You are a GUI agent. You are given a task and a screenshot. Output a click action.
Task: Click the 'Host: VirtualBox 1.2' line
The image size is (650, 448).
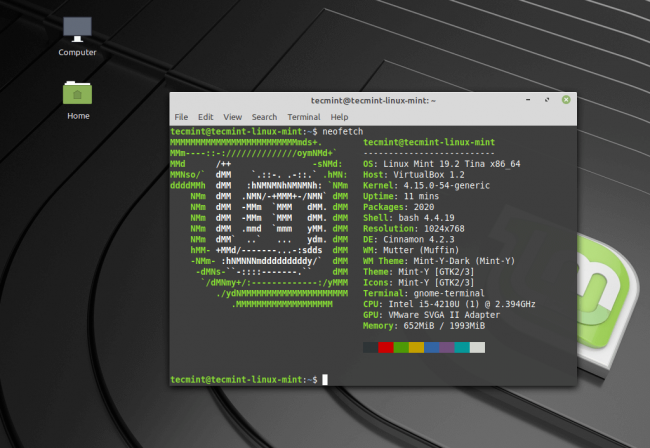414,174
